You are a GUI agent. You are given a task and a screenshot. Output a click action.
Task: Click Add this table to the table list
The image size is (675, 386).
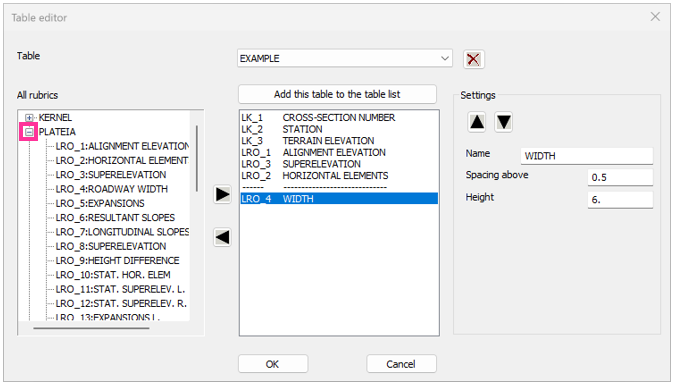tap(337, 94)
